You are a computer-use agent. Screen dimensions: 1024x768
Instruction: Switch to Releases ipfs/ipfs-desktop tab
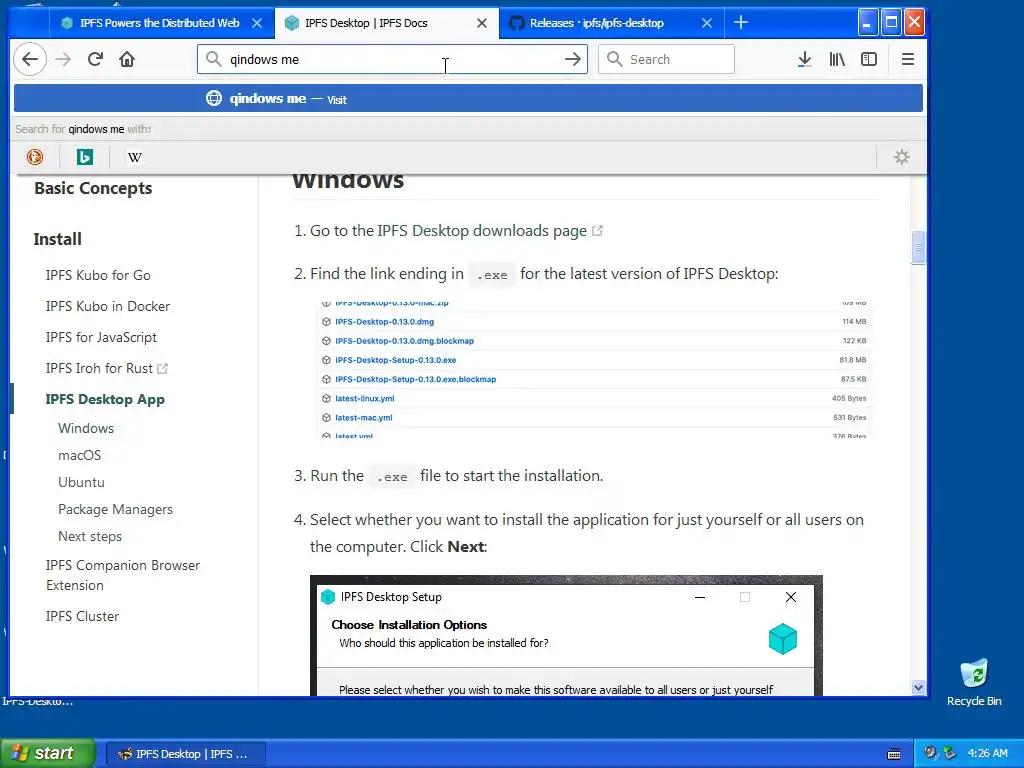click(596, 23)
